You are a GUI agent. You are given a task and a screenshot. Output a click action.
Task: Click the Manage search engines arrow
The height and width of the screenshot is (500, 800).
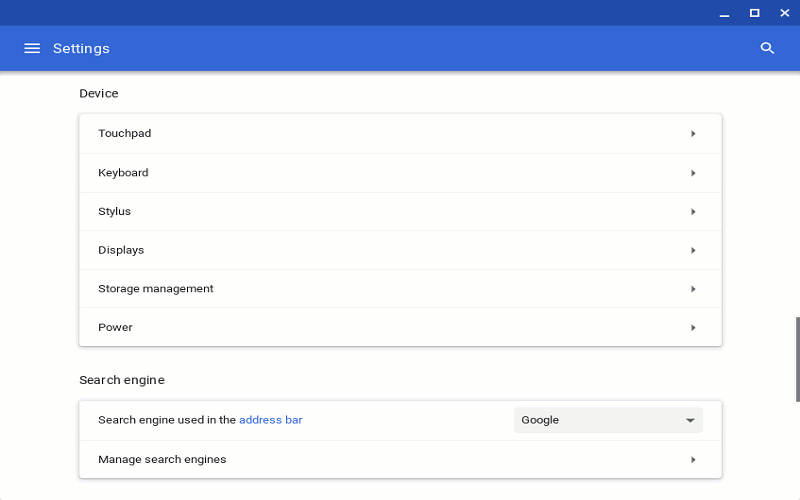pyautogui.click(x=693, y=460)
